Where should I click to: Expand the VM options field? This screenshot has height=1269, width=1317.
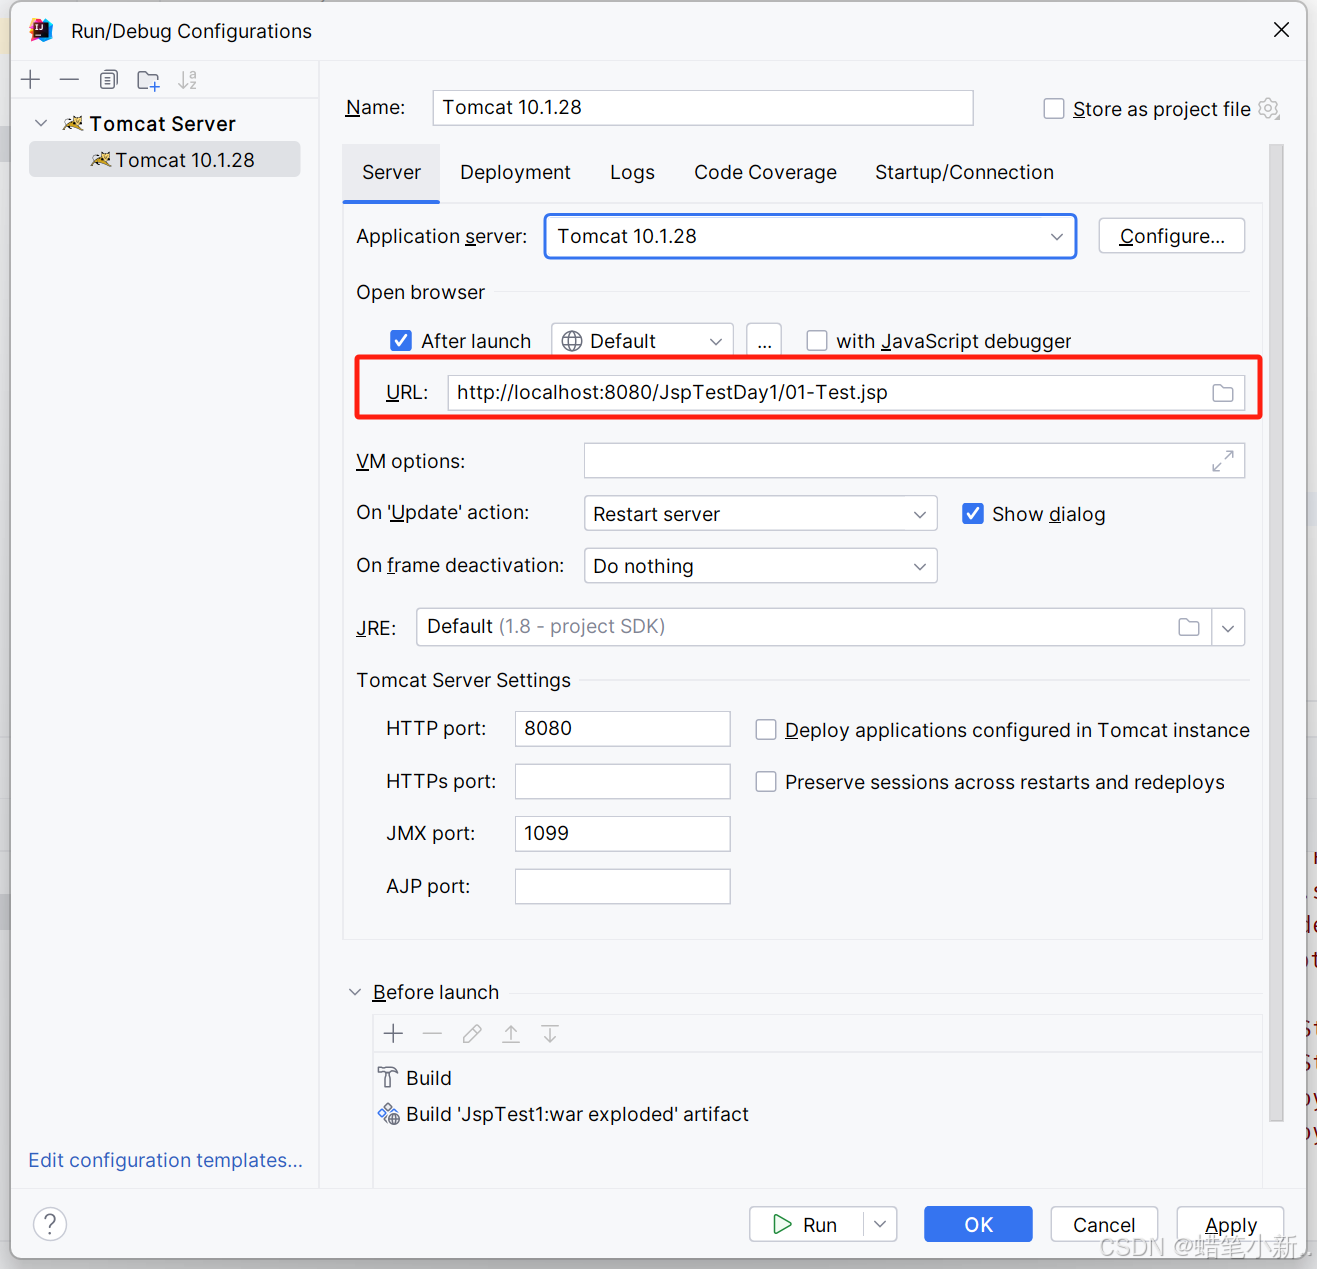(x=1222, y=461)
